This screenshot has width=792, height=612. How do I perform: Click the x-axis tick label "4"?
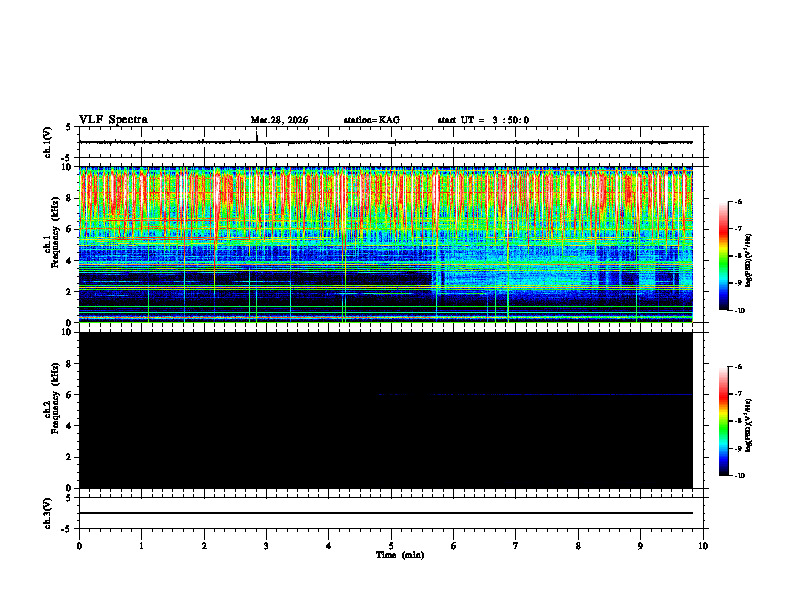[x=329, y=546]
